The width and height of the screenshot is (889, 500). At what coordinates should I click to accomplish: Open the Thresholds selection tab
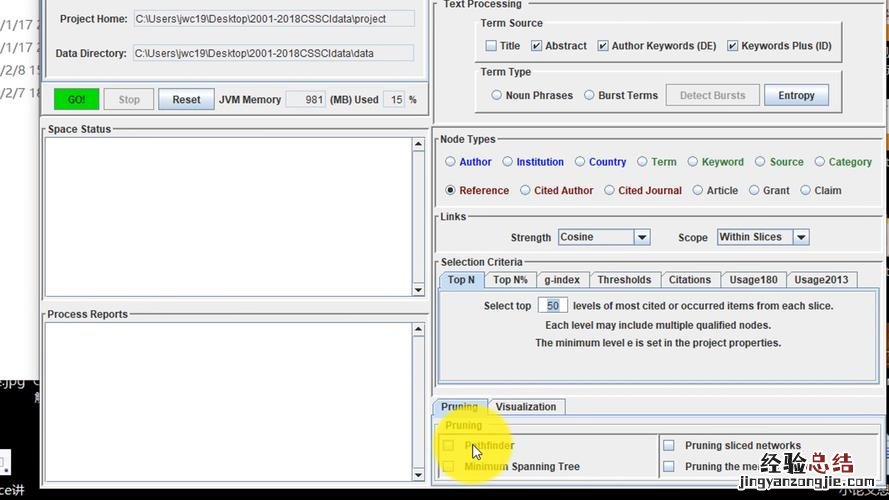pos(624,280)
